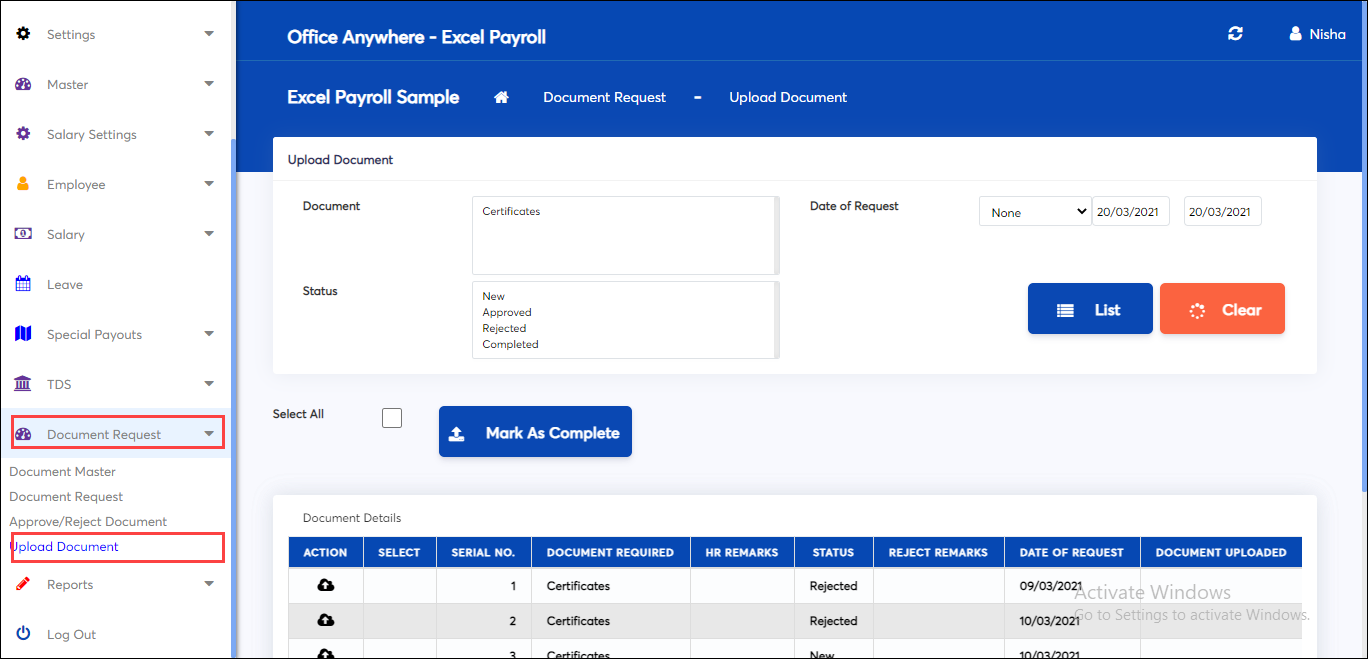Collapse the Document Request menu arrow
Viewport: 1368px width, 659px height.
click(209, 434)
